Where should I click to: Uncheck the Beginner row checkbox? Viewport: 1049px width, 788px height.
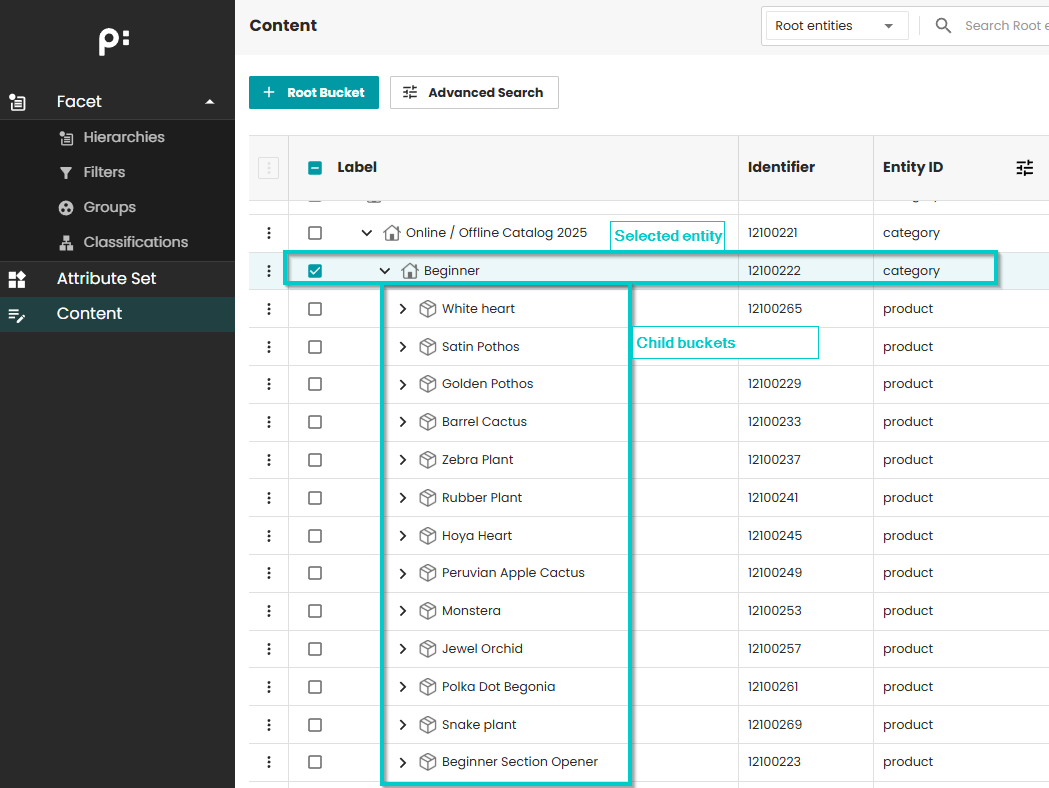pyautogui.click(x=315, y=271)
